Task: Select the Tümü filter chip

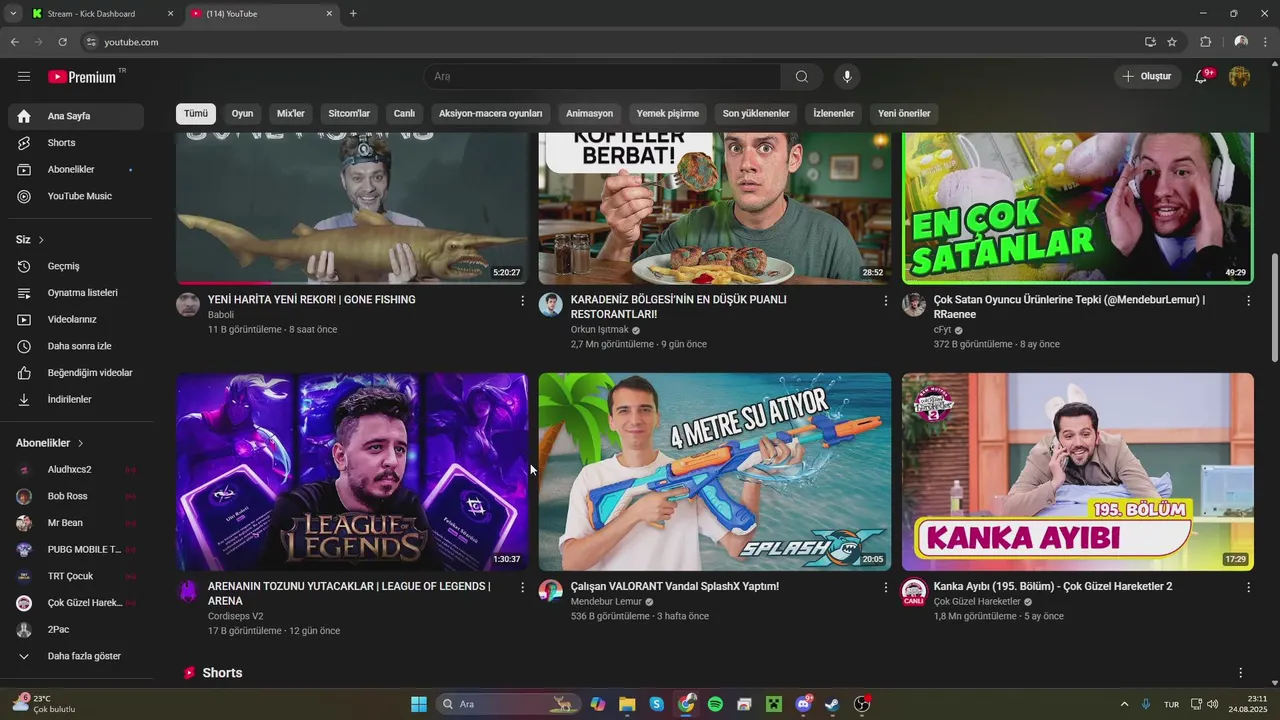Action: [x=195, y=114]
